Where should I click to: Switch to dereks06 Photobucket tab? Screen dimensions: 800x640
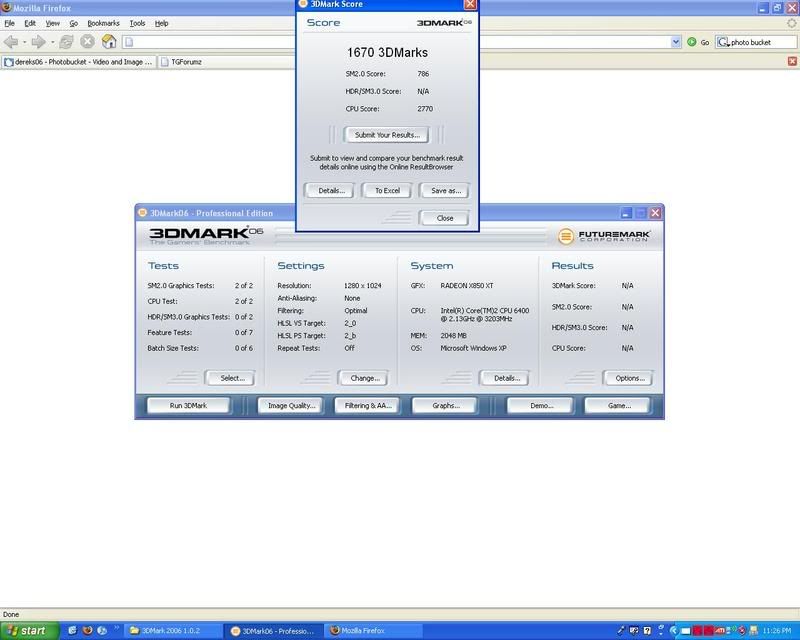(79, 62)
